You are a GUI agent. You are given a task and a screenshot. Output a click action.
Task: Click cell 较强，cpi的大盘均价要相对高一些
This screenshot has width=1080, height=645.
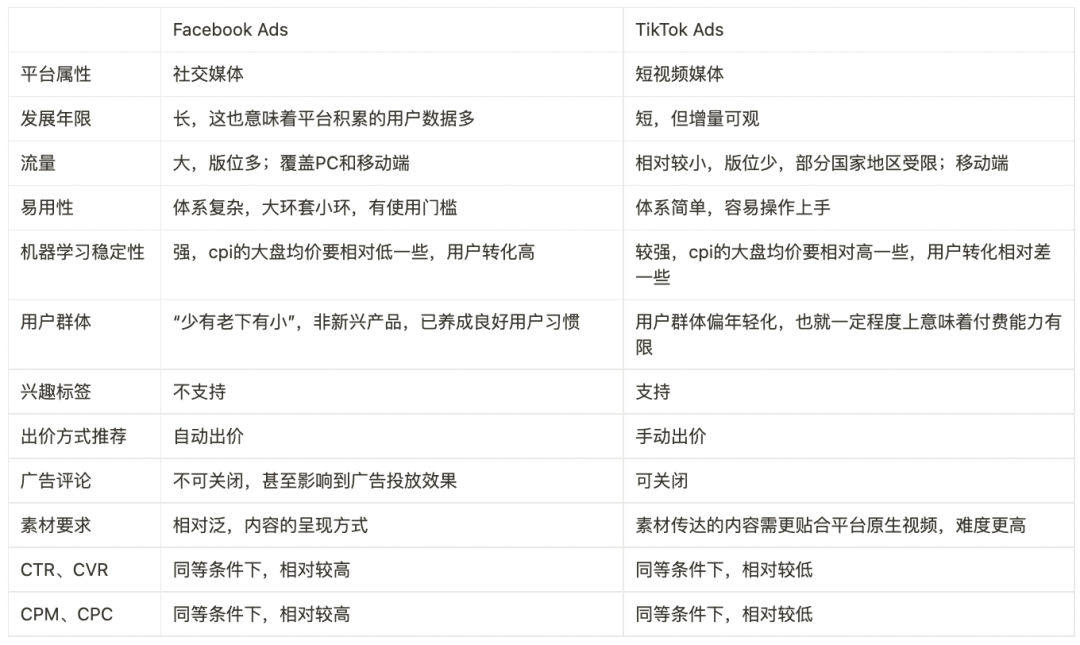[843, 265]
